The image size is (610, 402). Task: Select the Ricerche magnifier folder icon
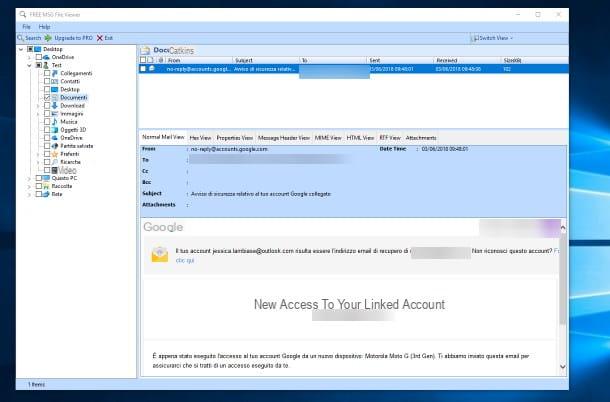(55, 162)
